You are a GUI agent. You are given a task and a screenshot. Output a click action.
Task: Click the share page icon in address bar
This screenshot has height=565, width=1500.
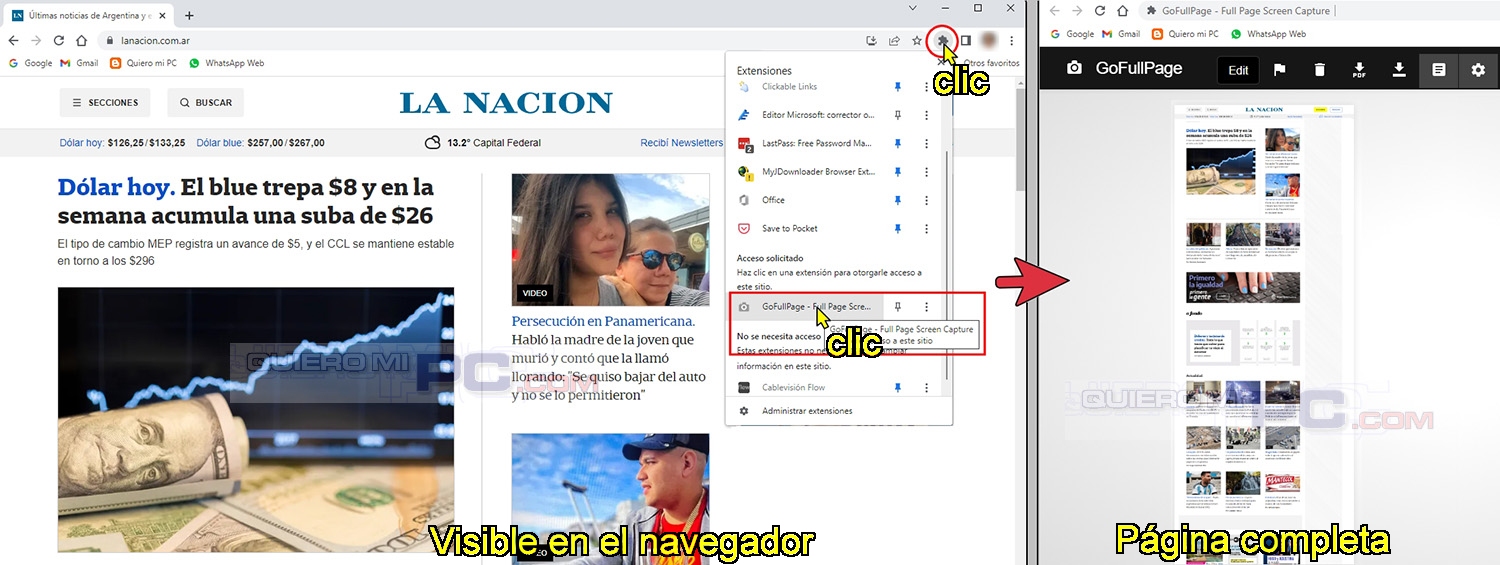point(894,41)
